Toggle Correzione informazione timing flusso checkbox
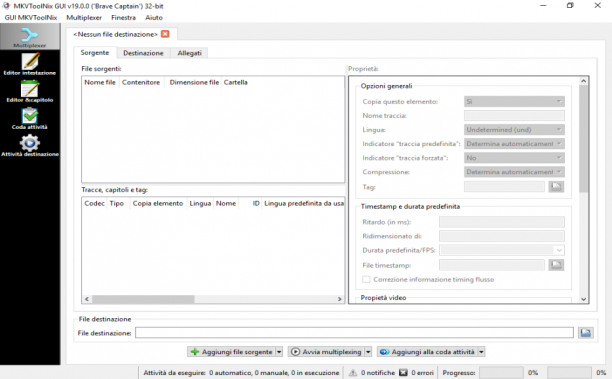Image resolution: width=612 pixels, height=379 pixels. point(366,279)
